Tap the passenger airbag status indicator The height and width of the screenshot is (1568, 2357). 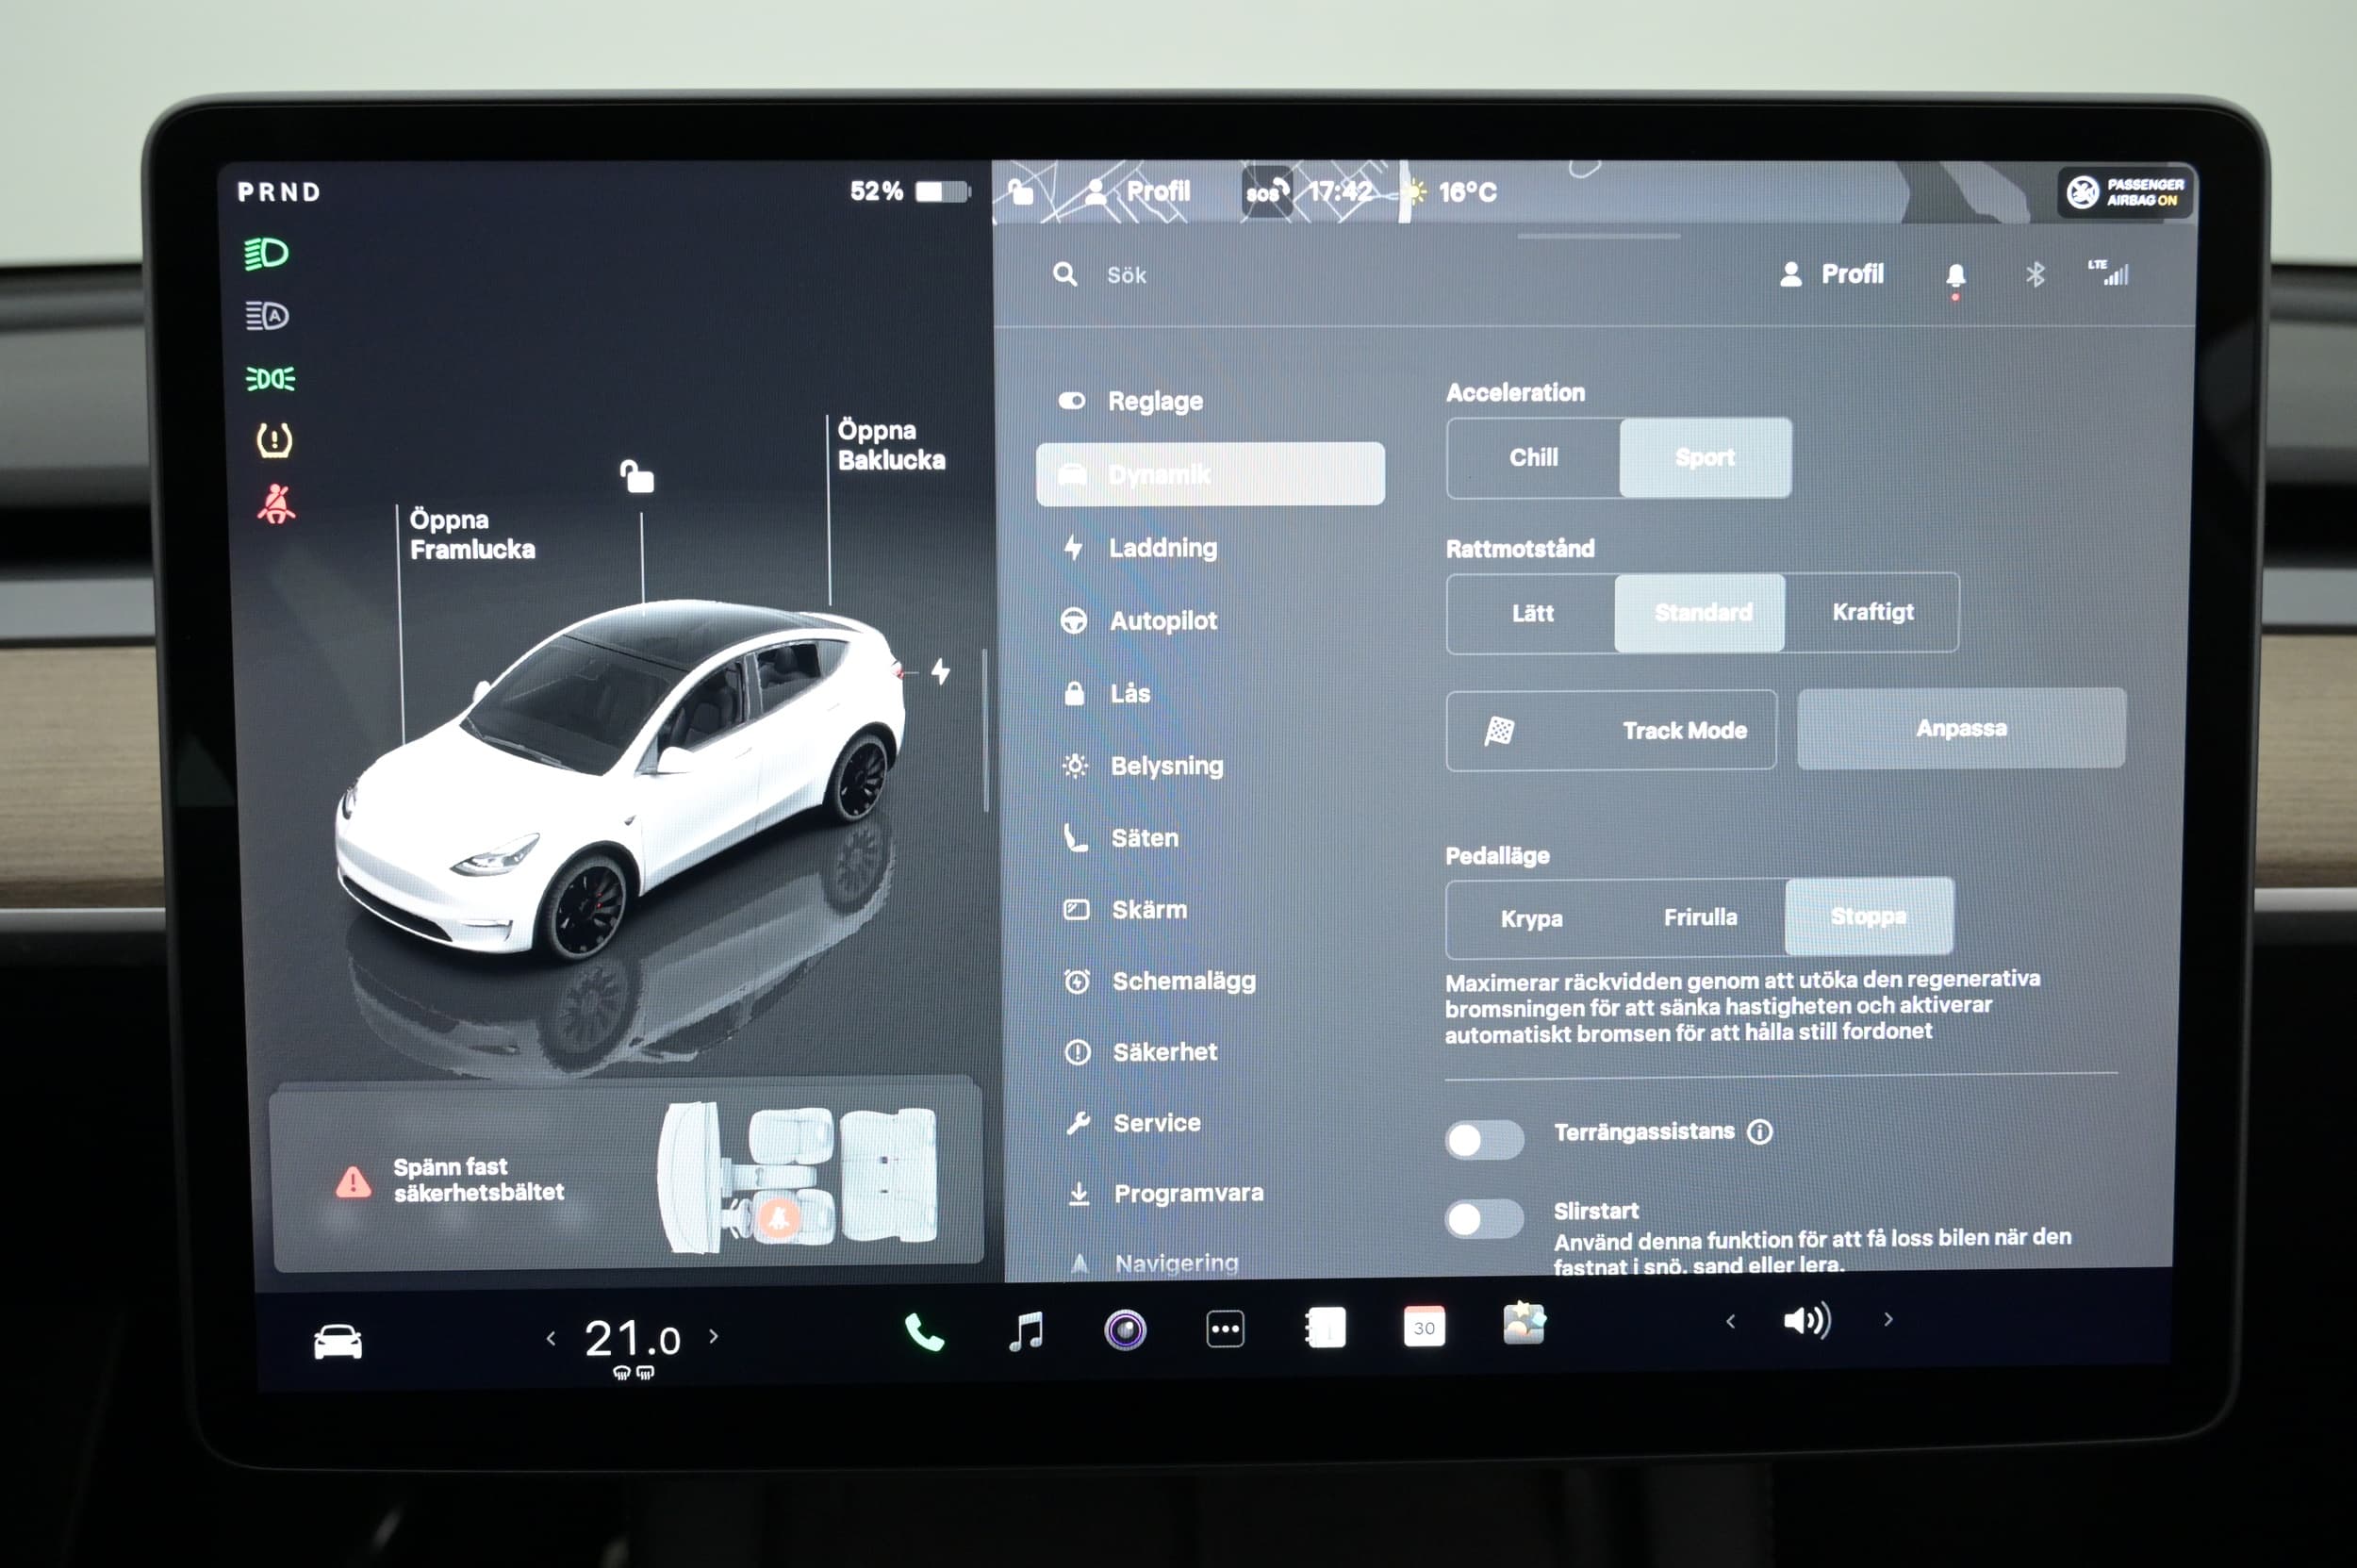click(2125, 191)
